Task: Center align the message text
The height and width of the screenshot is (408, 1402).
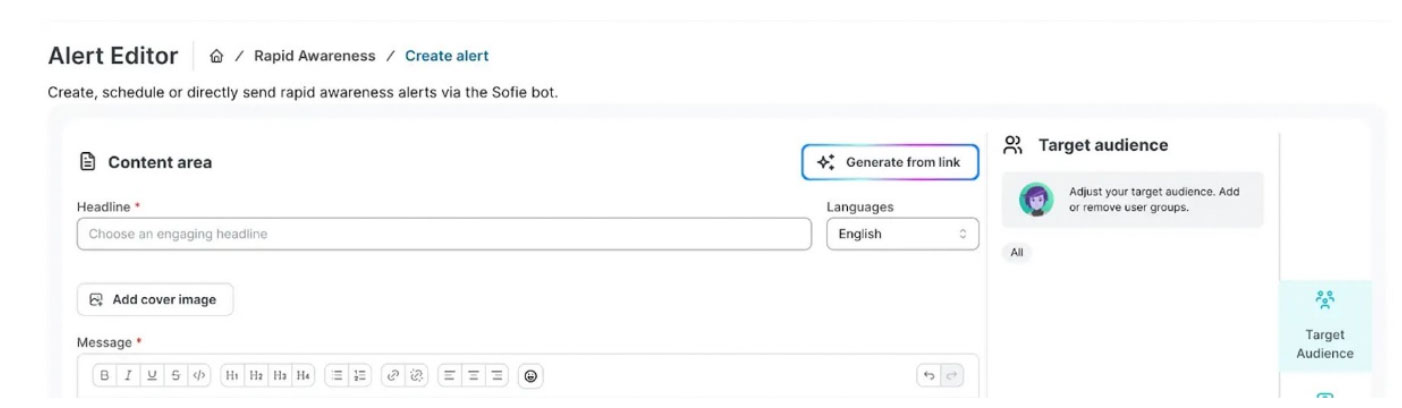Action: coord(473,376)
